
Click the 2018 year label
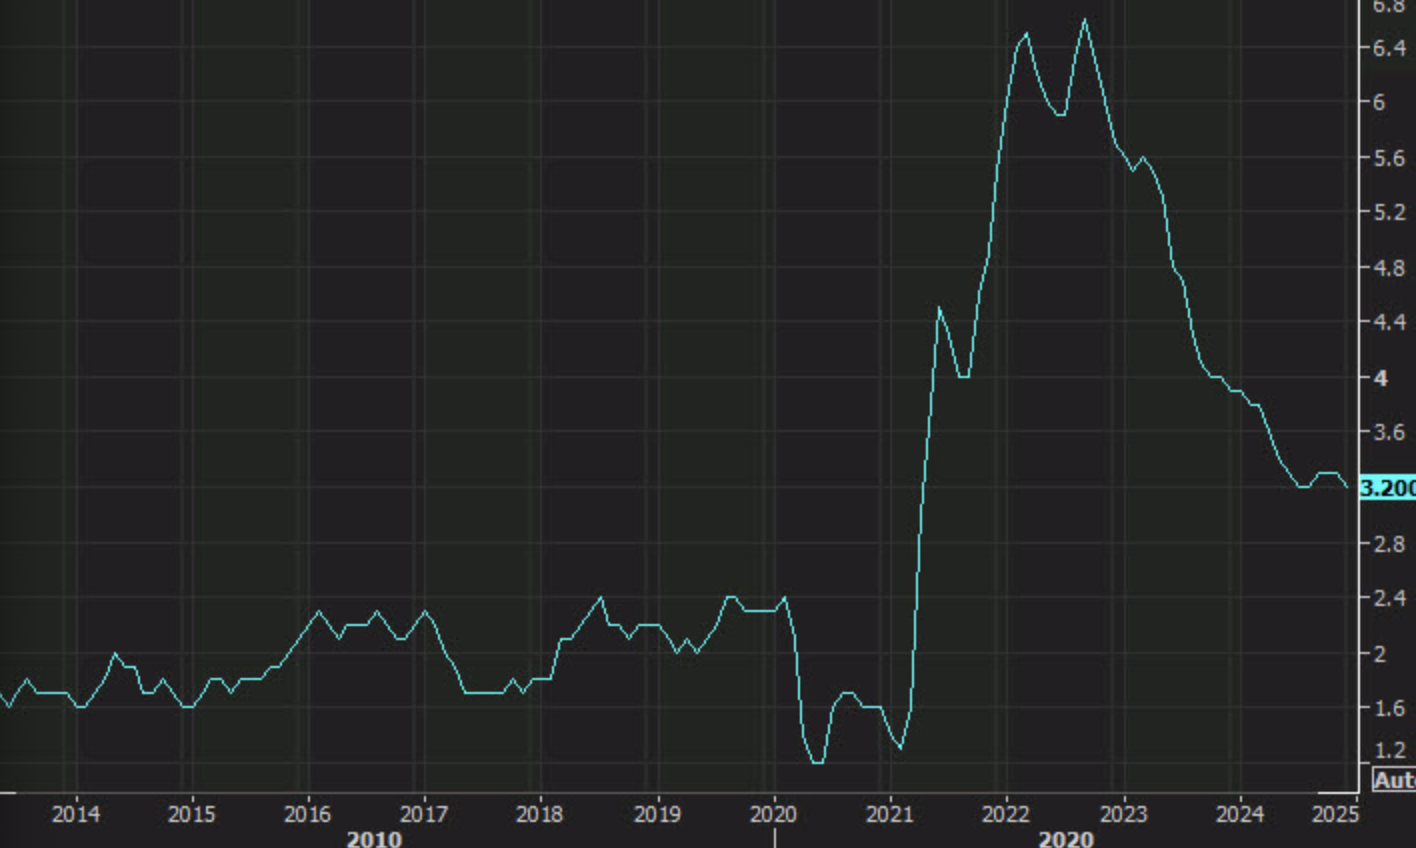pos(541,813)
